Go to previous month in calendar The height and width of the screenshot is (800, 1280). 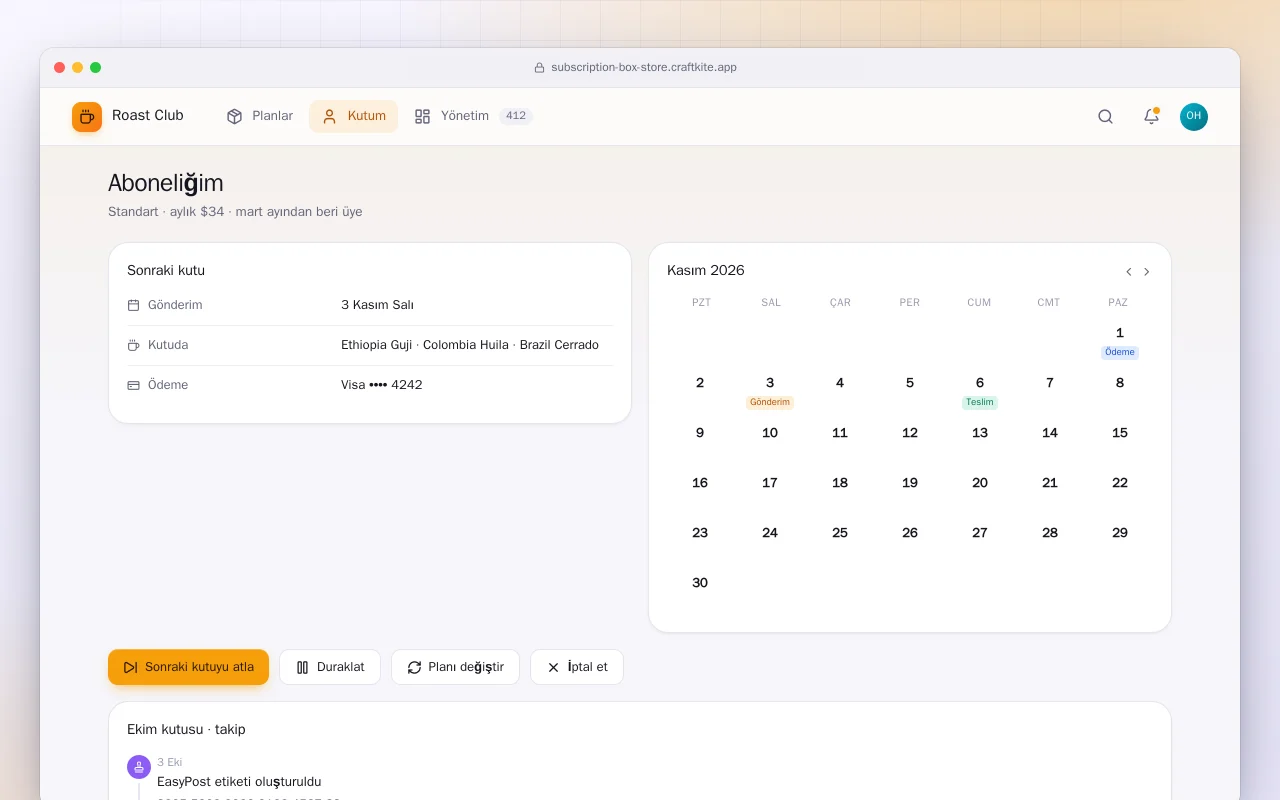point(1129,272)
